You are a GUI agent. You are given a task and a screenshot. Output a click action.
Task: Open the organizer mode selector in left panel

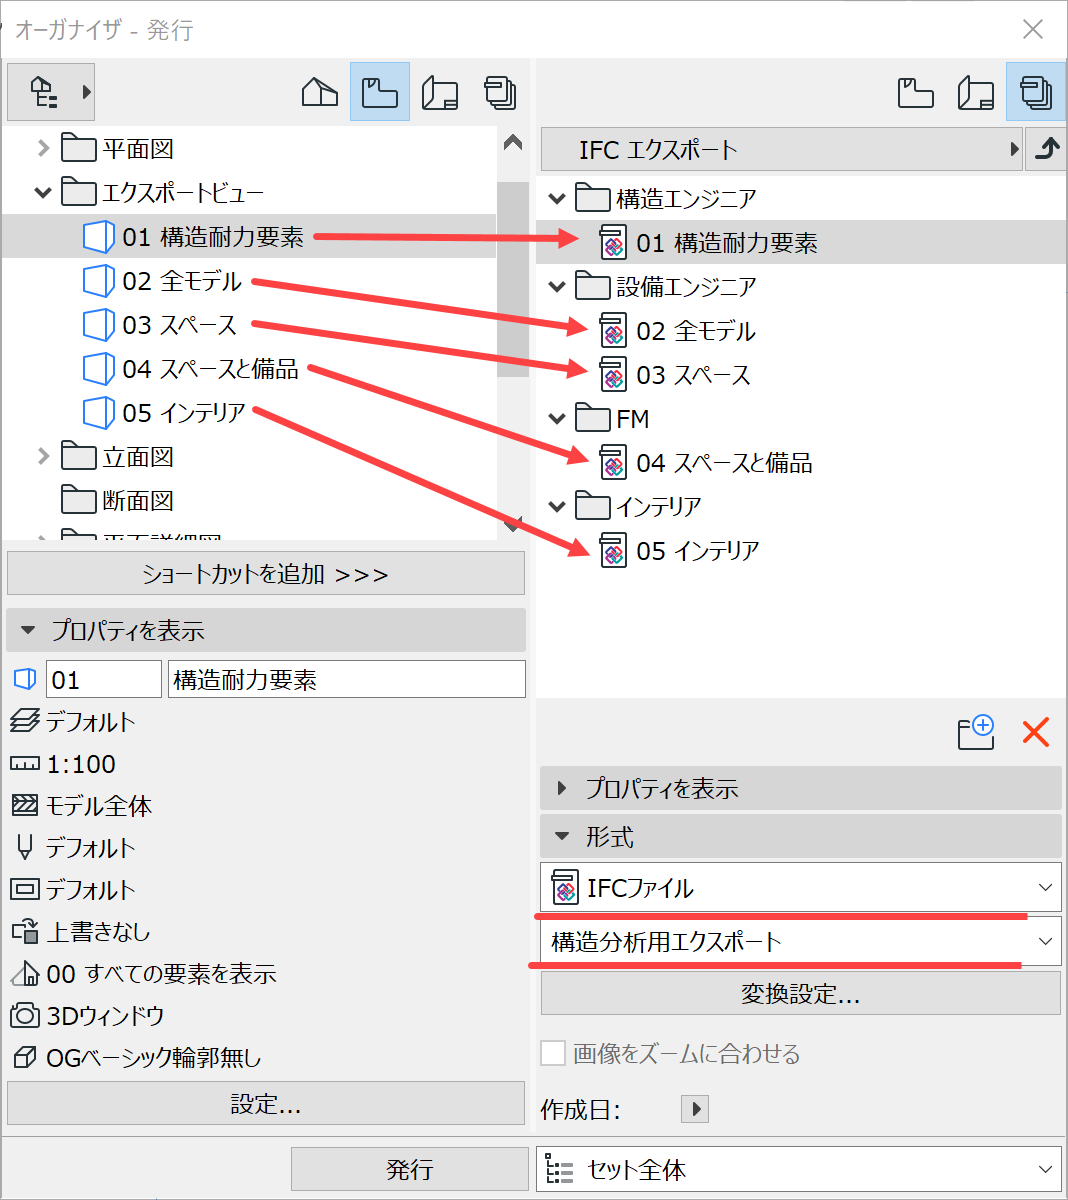50,92
